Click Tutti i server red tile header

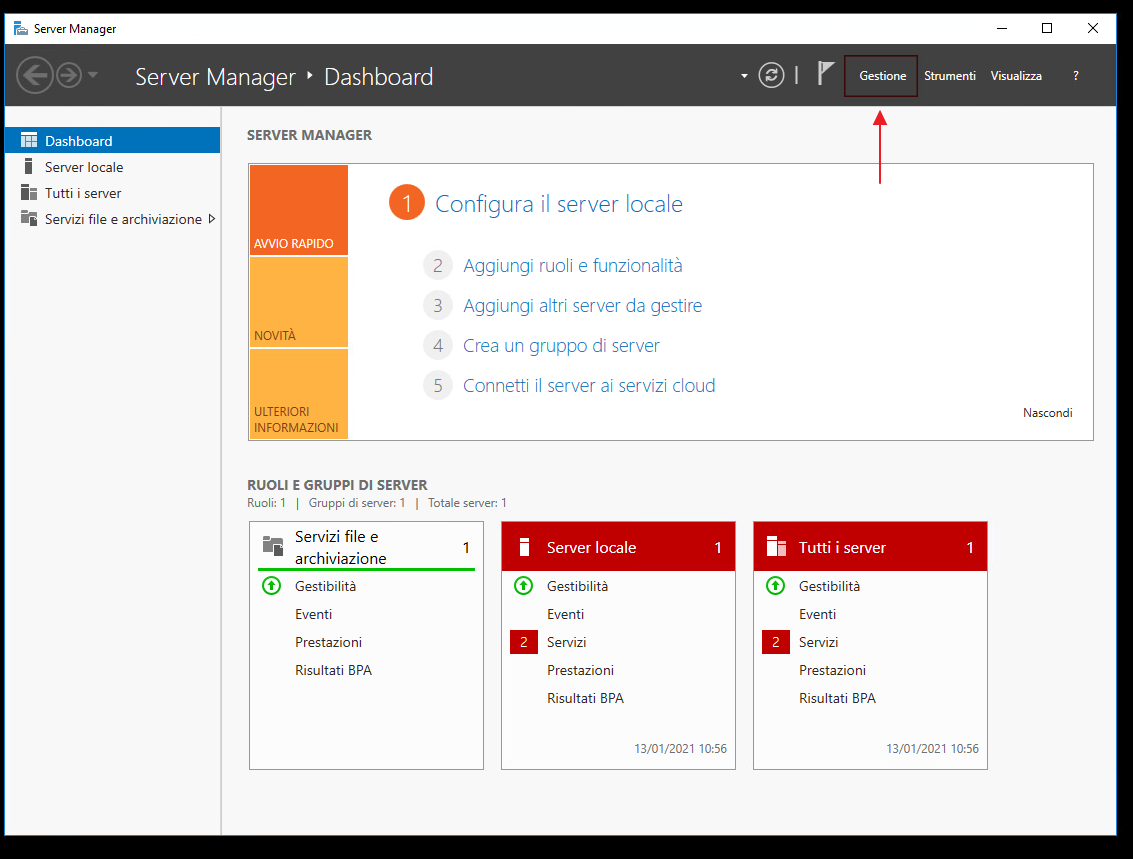(x=870, y=547)
